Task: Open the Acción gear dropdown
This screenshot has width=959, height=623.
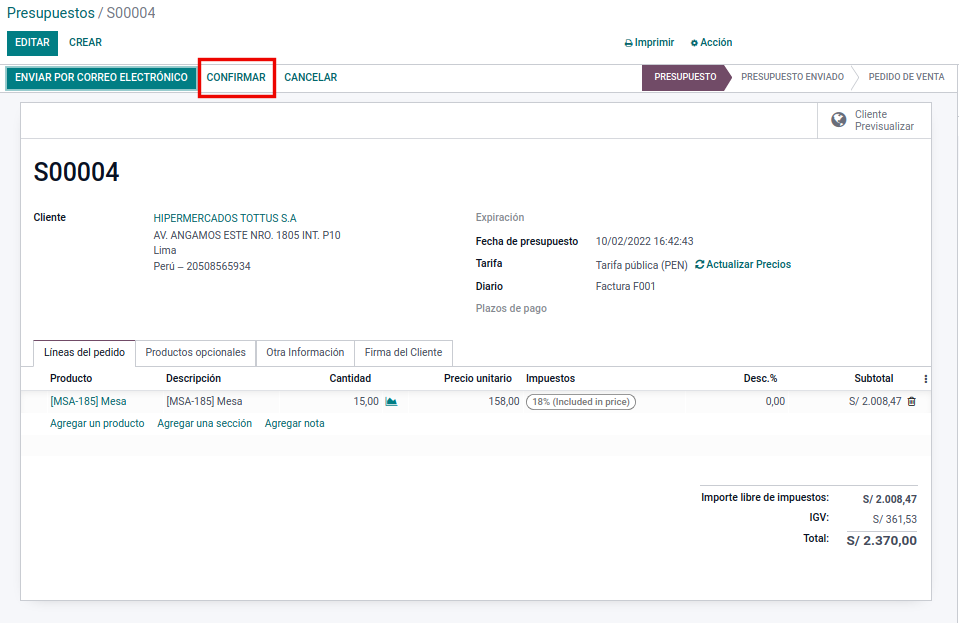Action: (x=711, y=43)
